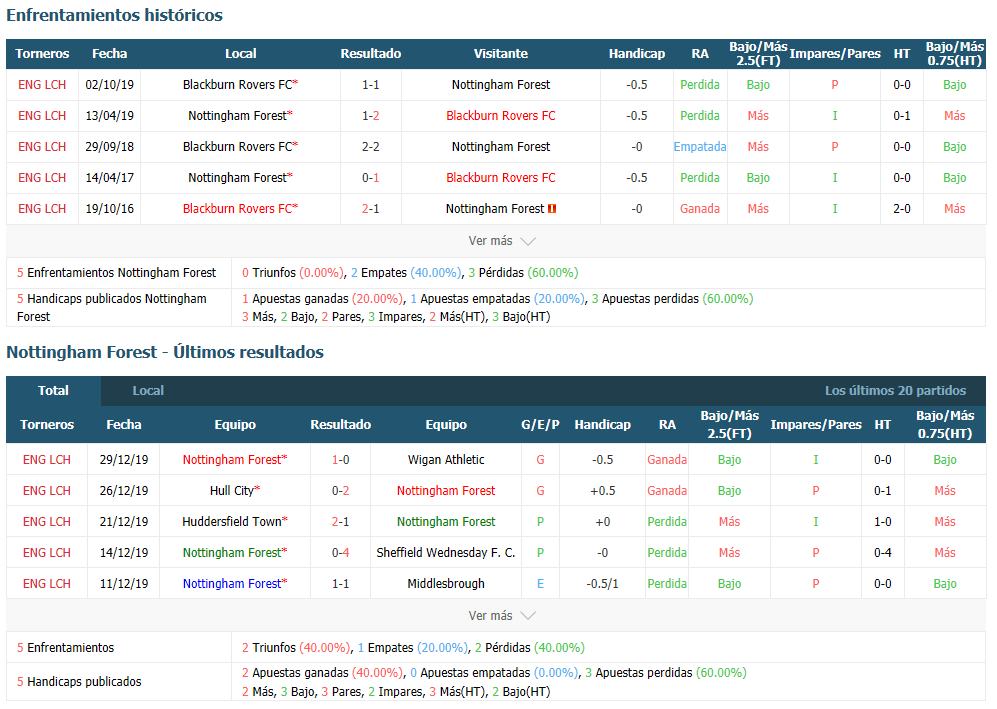Click handicap -0.5/1 on Middlesbrough row
997x709 pixels.
pyautogui.click(x=602, y=584)
